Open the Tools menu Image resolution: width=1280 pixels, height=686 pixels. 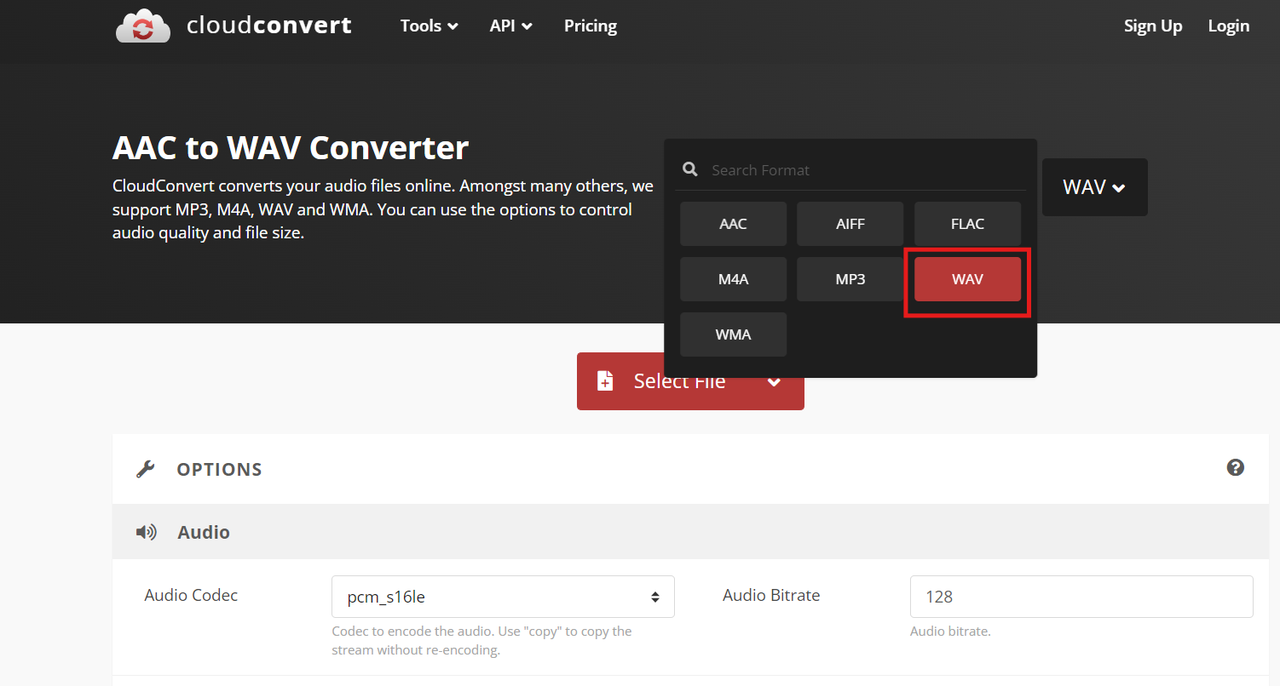(x=429, y=26)
